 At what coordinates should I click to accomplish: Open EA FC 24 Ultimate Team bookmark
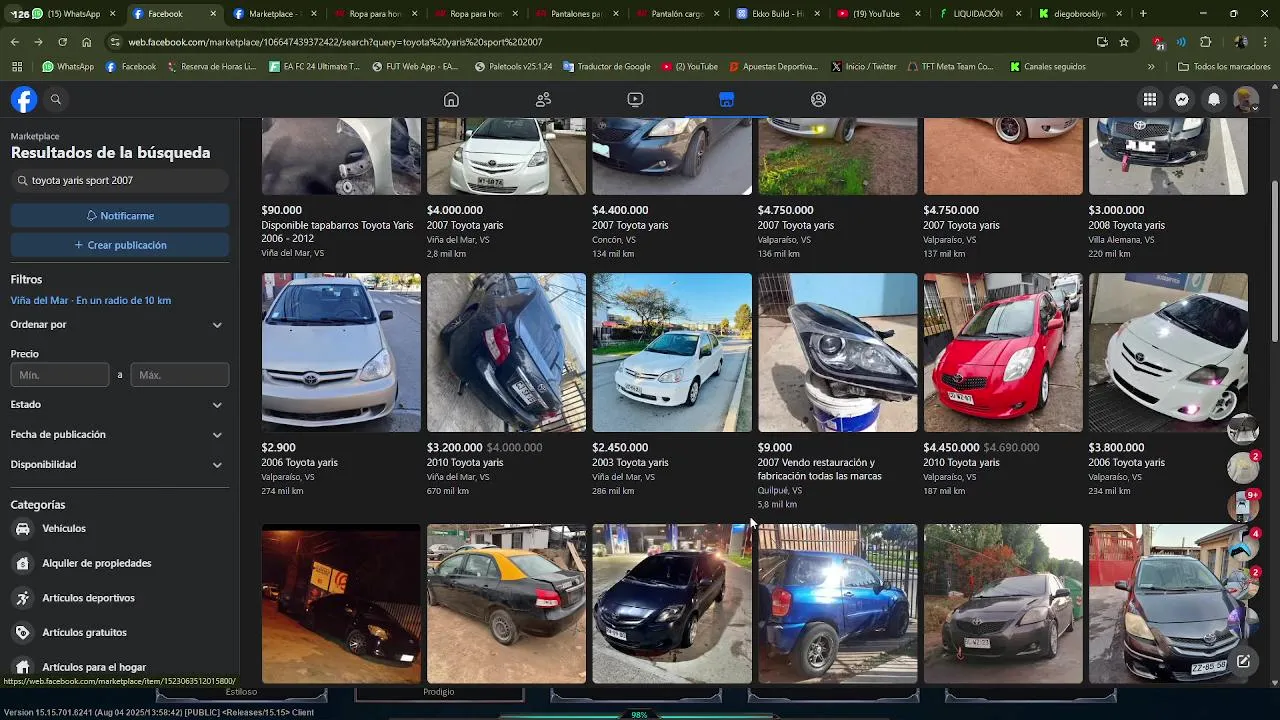[314, 67]
